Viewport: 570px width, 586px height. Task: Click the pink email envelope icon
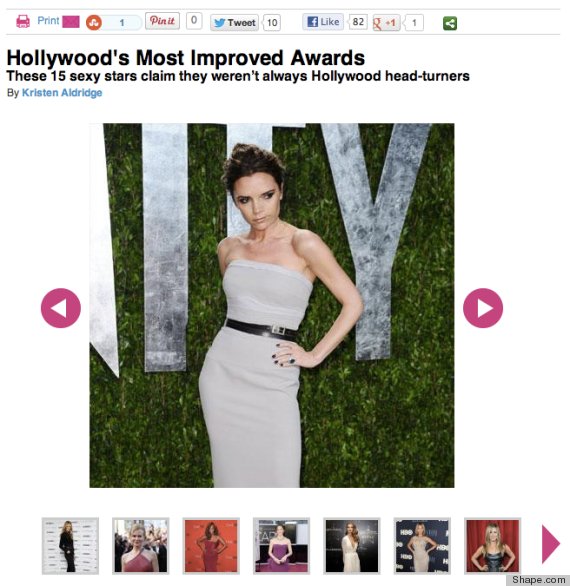(x=71, y=22)
